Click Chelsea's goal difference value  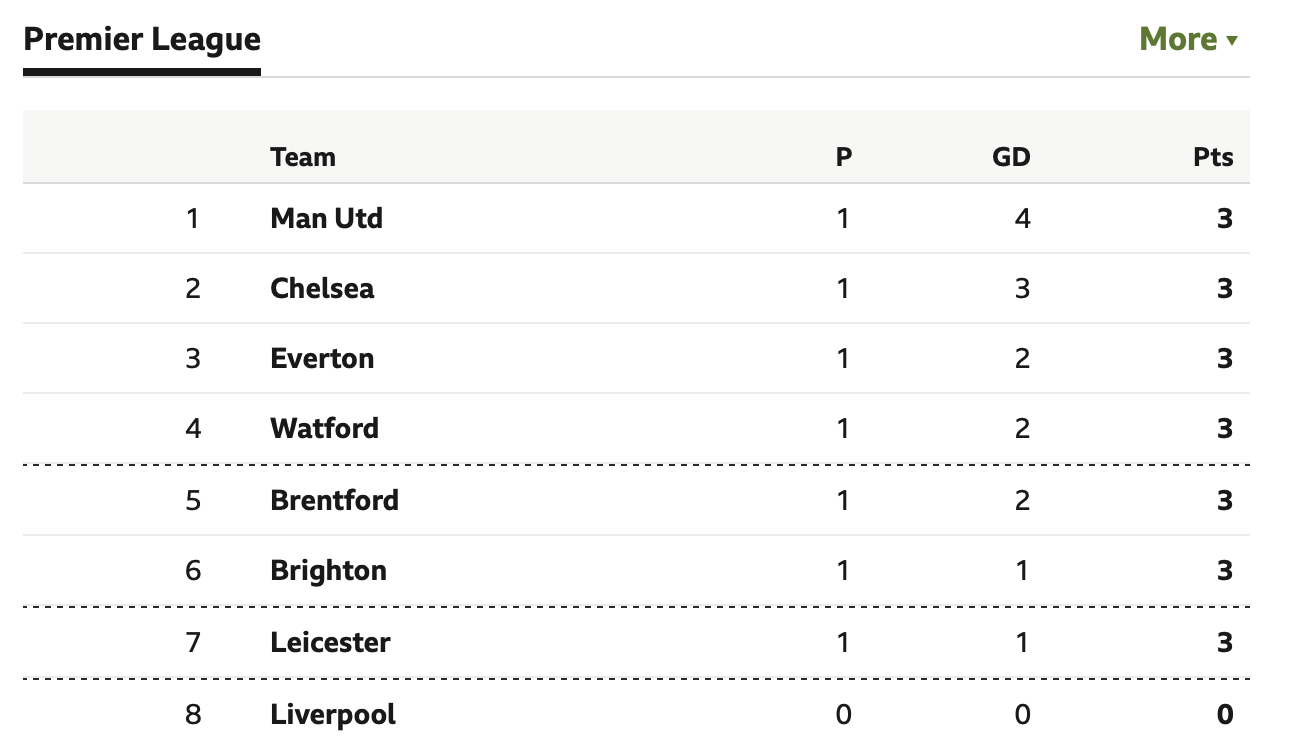point(1022,288)
